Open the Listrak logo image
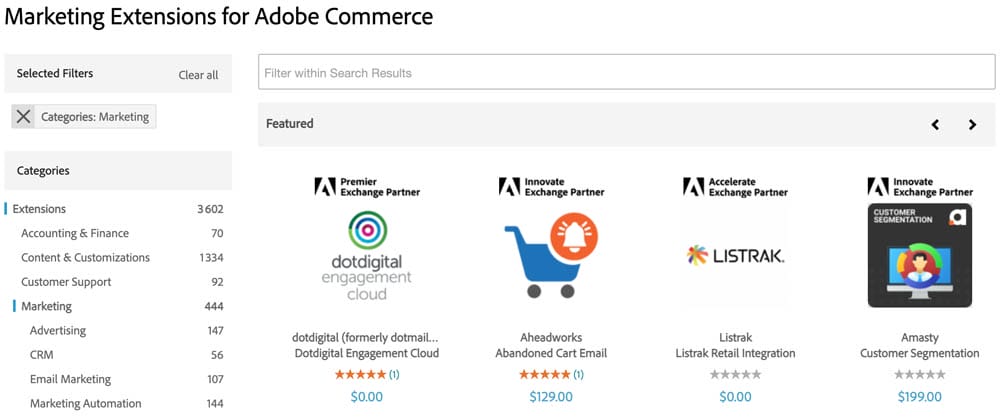The height and width of the screenshot is (417, 1000). pos(735,256)
